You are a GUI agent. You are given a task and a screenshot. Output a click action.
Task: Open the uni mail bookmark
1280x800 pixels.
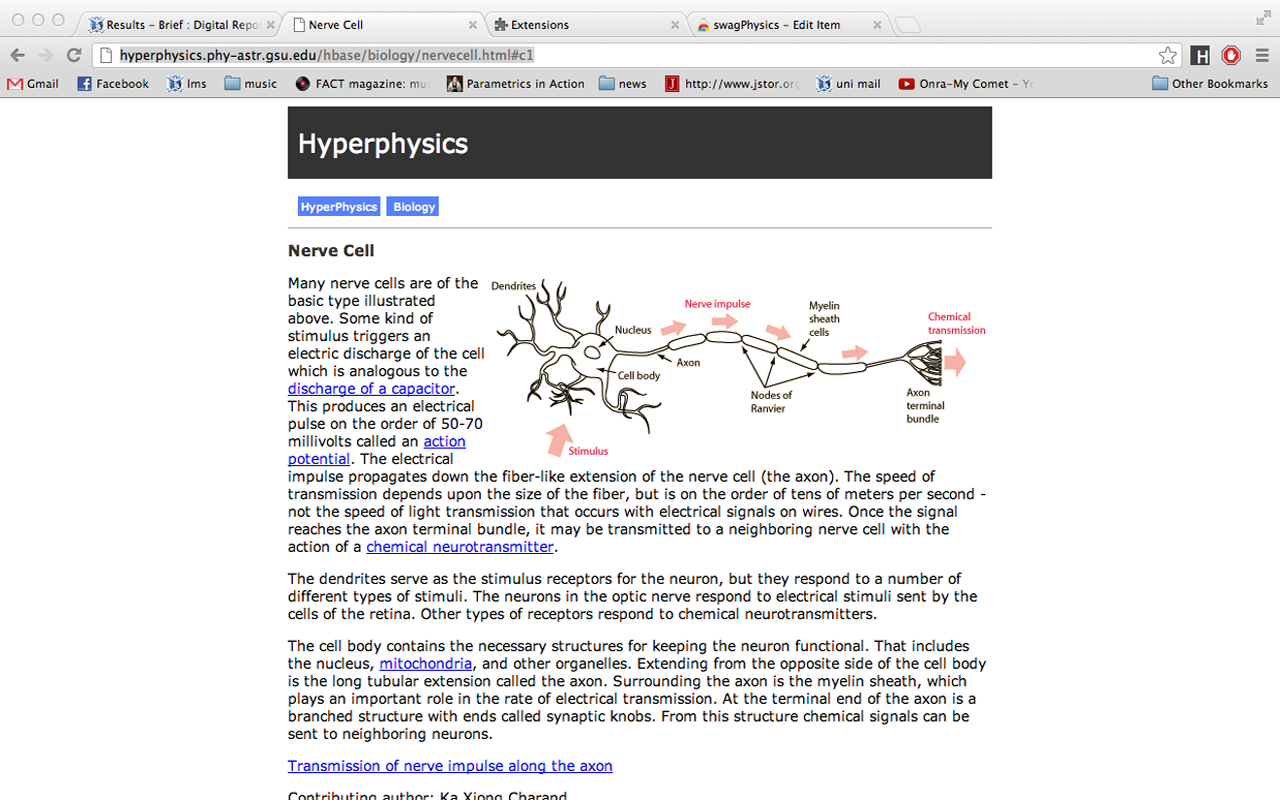(848, 84)
